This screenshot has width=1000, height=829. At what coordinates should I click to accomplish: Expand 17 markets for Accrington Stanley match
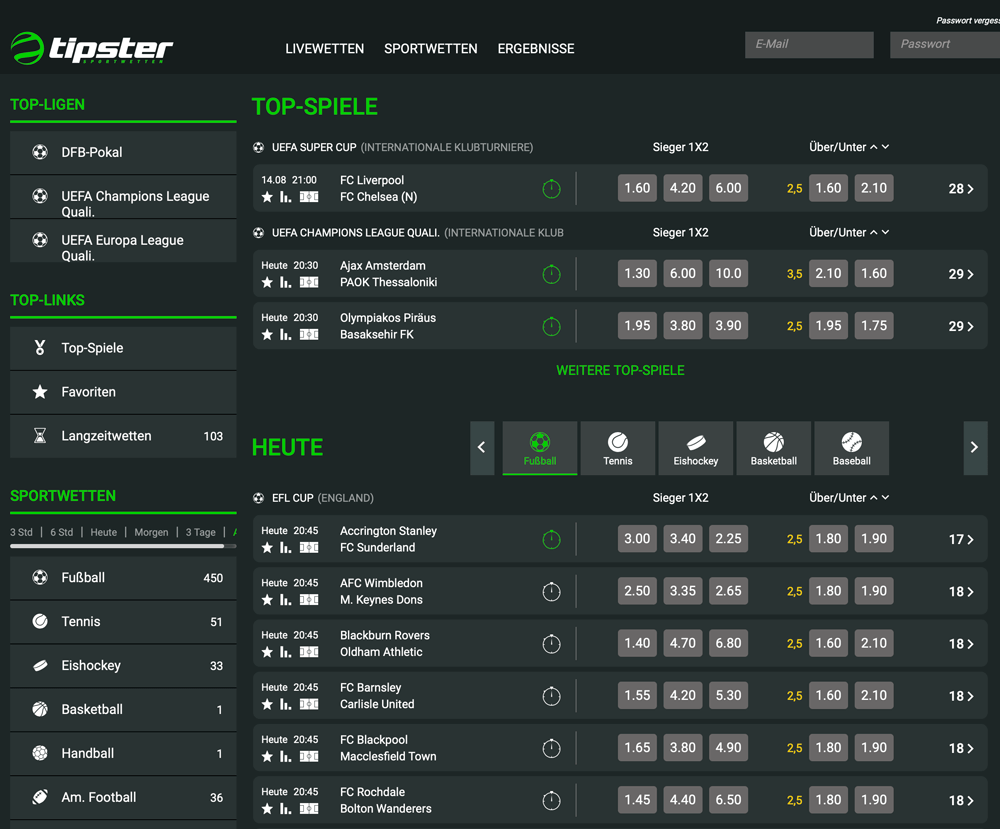[x=961, y=539]
